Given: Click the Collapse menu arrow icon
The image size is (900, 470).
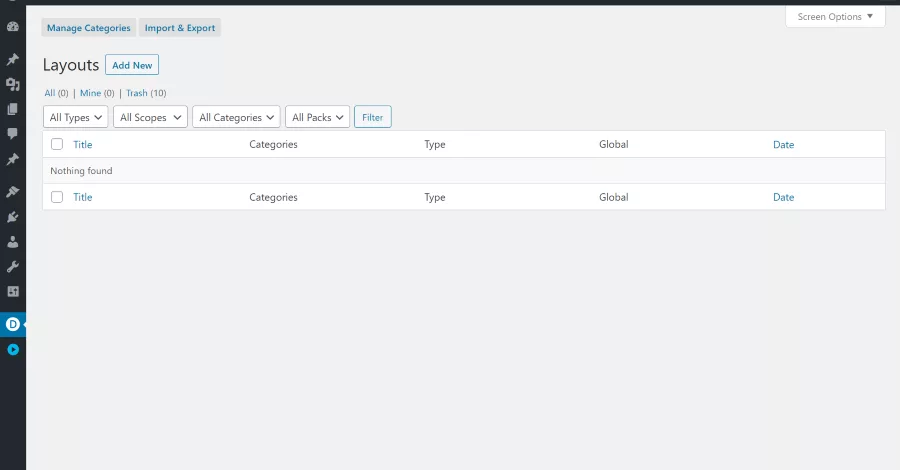Looking at the screenshot, I should tap(13, 349).
